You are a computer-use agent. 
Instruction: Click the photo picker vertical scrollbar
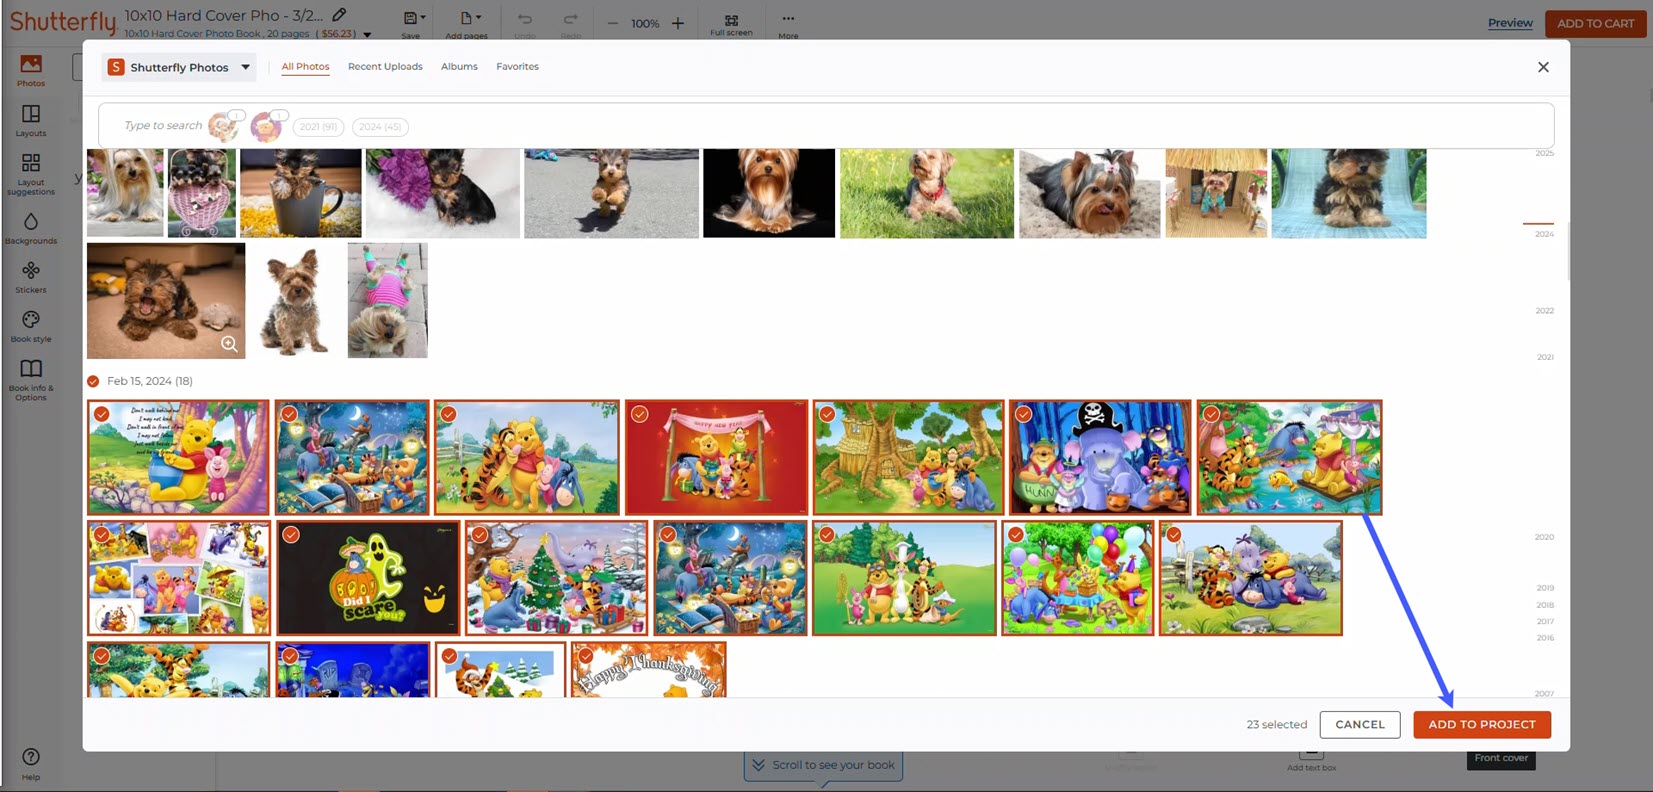[x=1567, y=252]
